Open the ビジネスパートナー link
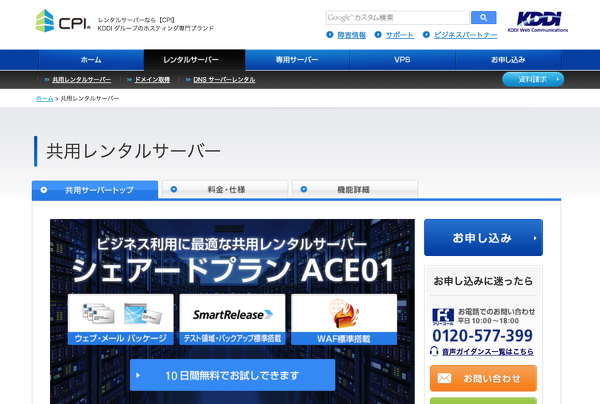This screenshot has width=600, height=404. 466,35
